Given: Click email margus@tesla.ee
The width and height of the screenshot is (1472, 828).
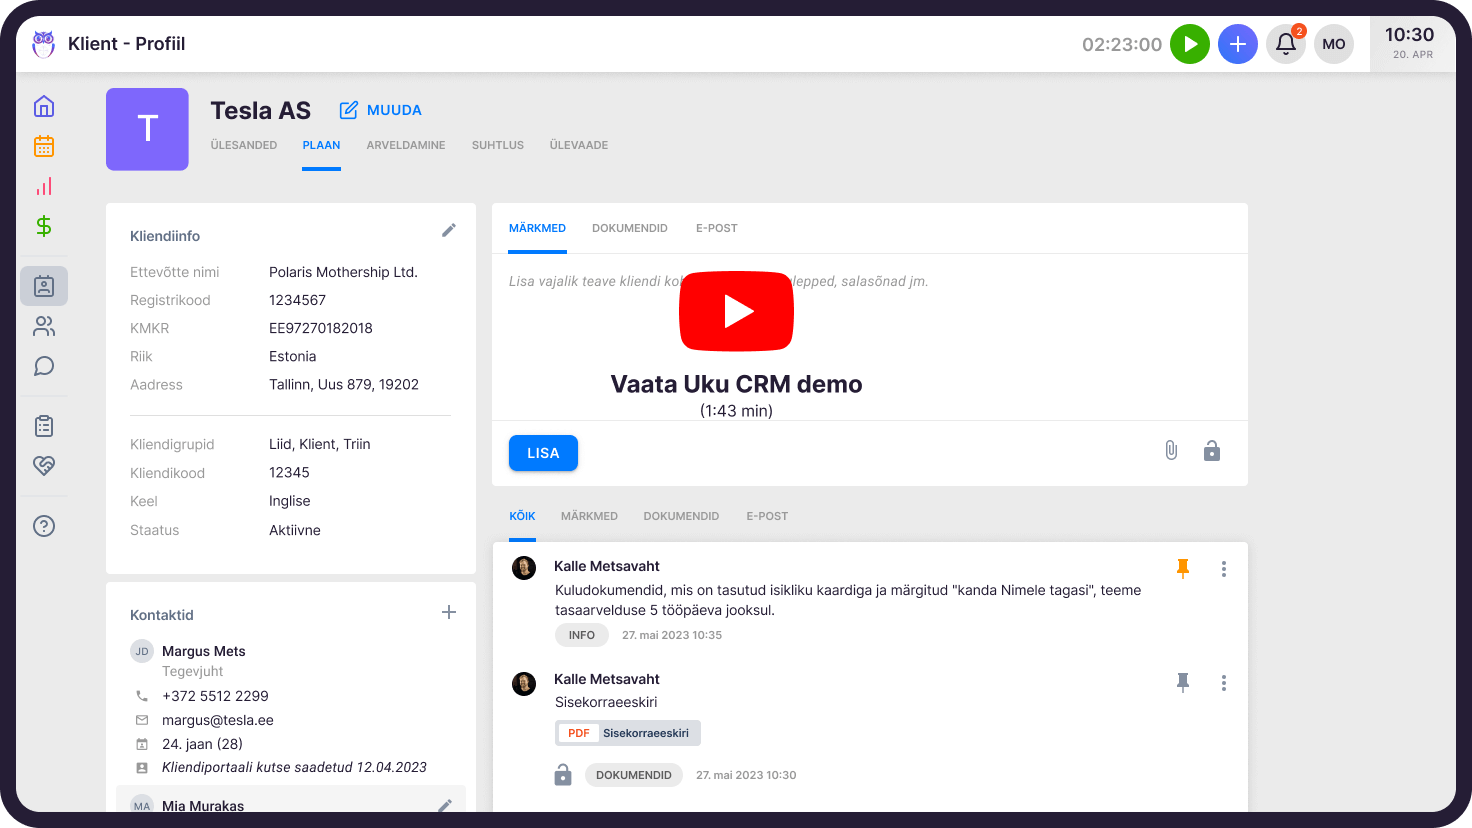Looking at the screenshot, I should (x=218, y=720).
